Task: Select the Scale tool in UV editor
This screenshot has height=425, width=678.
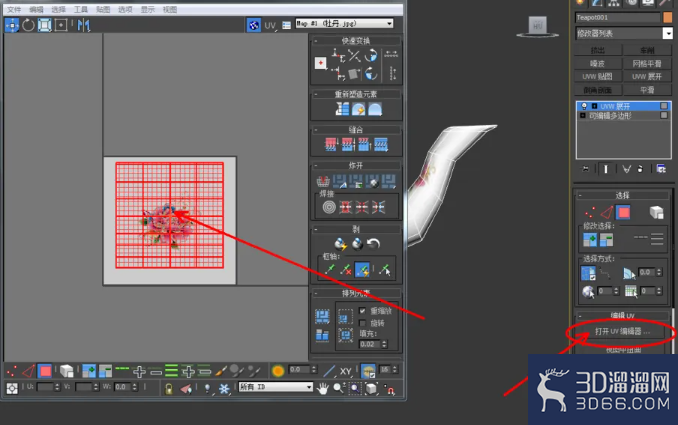Action: (45, 25)
